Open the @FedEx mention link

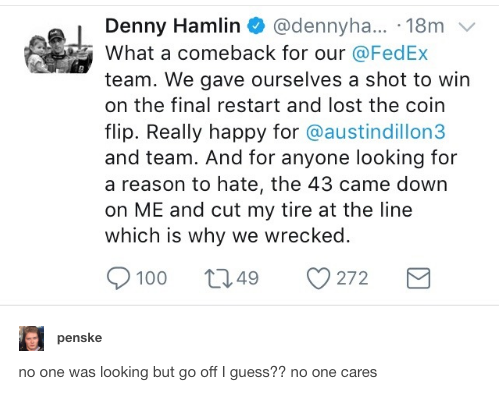[x=390, y=53]
